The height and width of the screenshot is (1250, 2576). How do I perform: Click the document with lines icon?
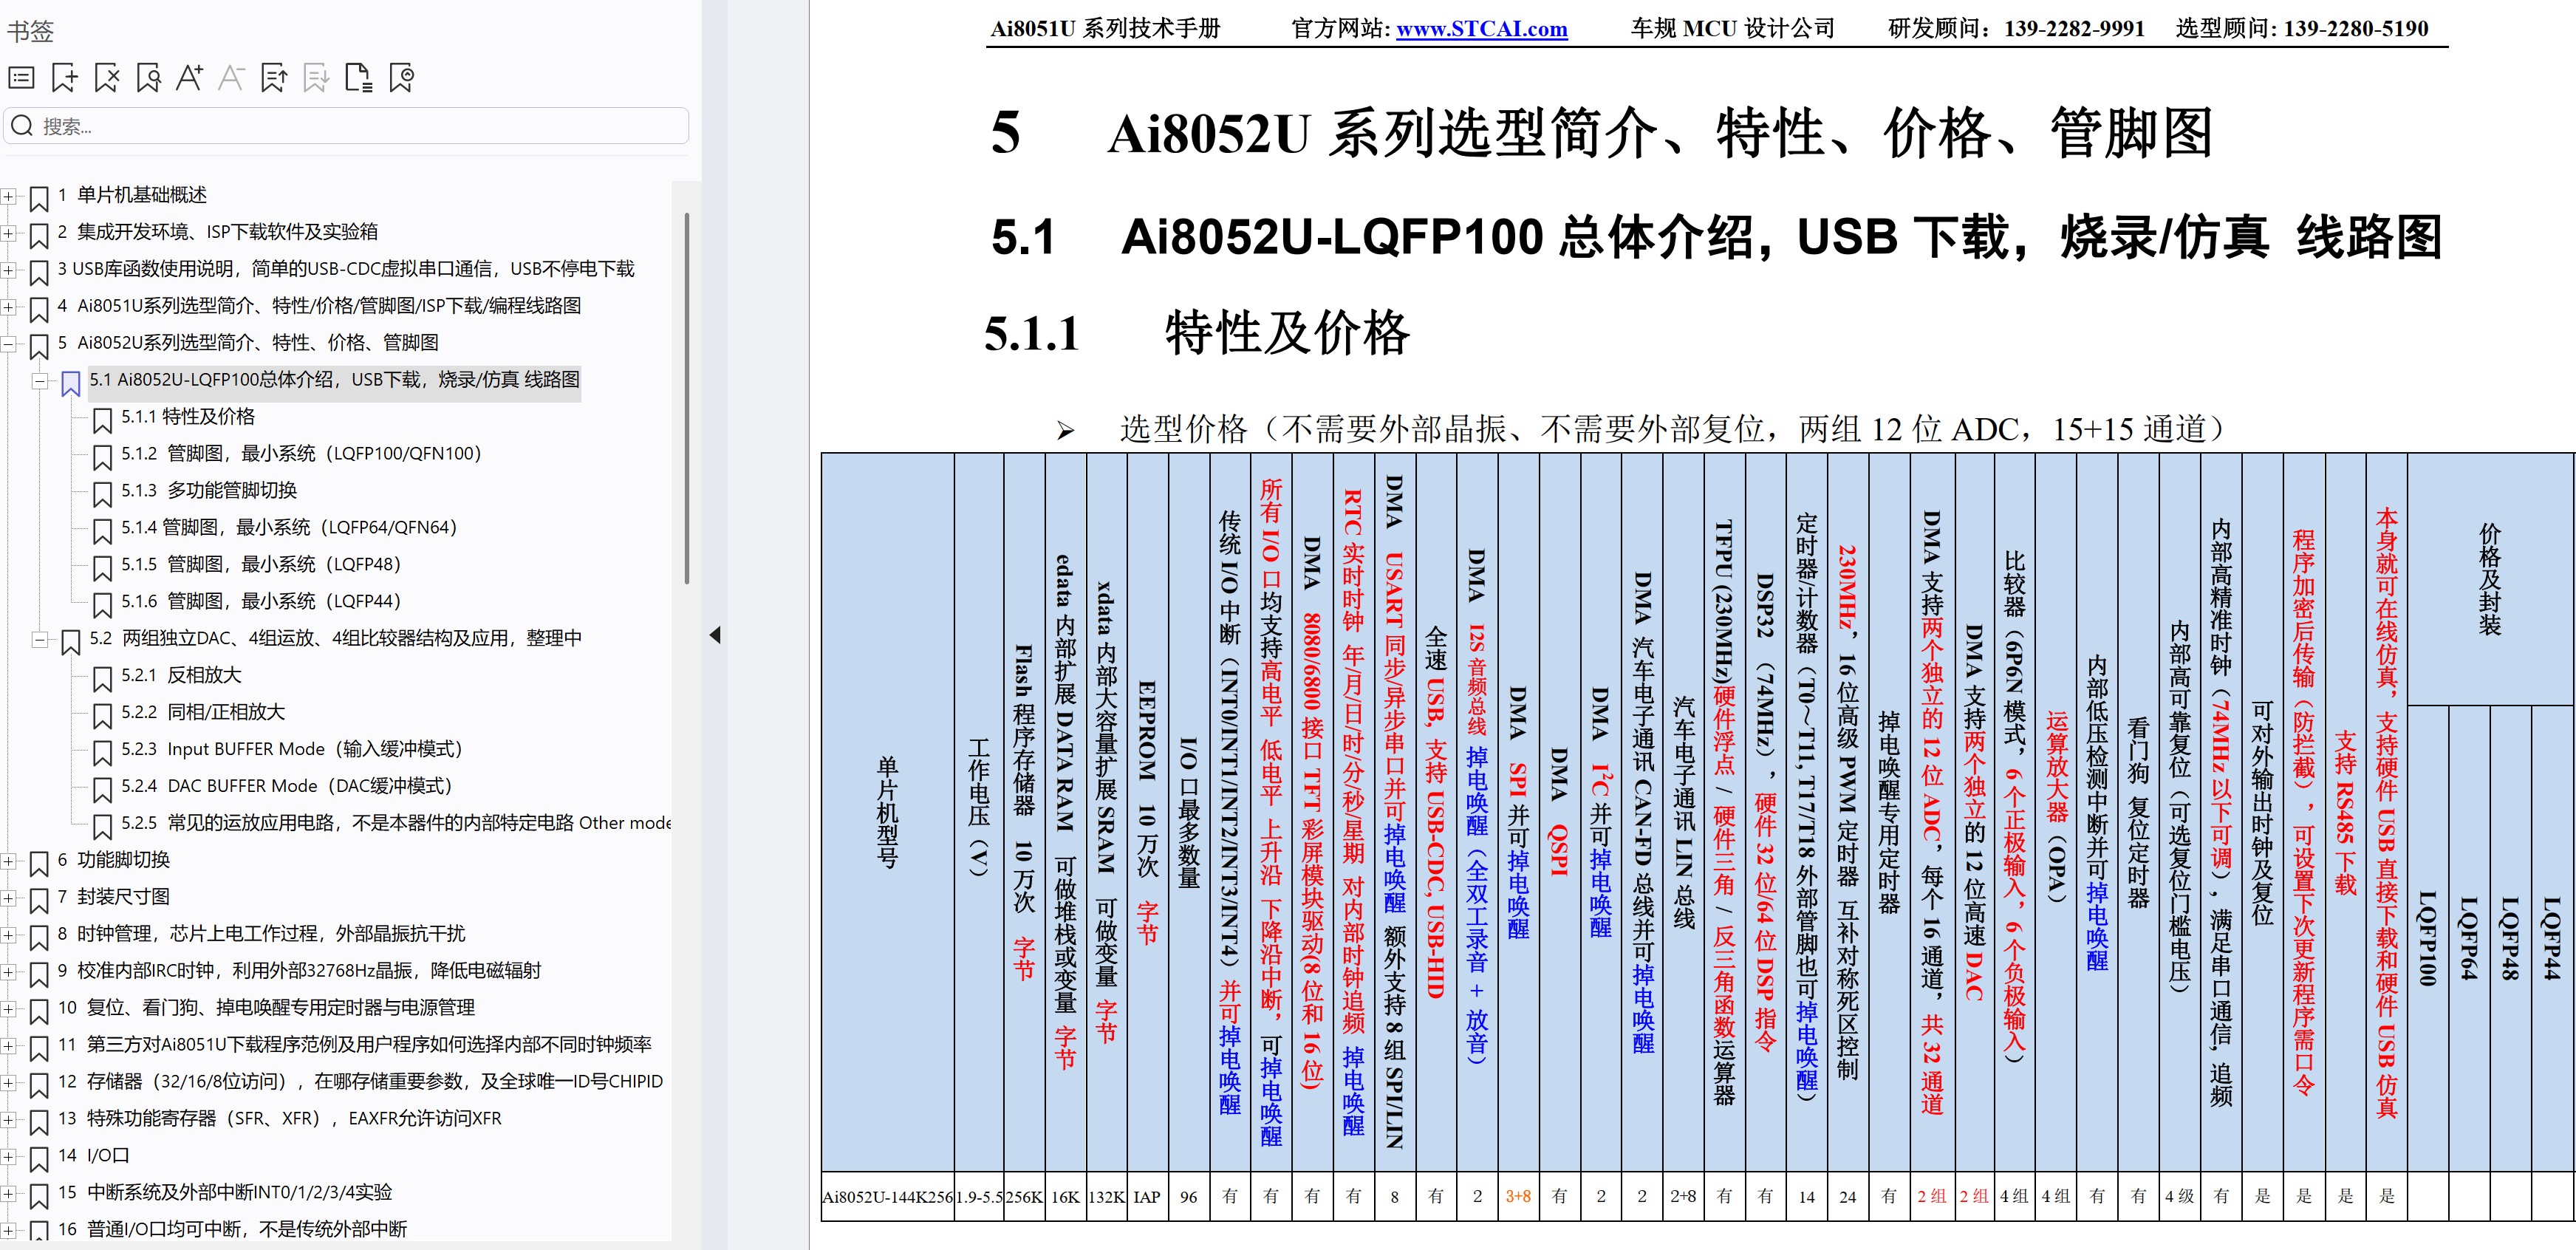coord(358,77)
